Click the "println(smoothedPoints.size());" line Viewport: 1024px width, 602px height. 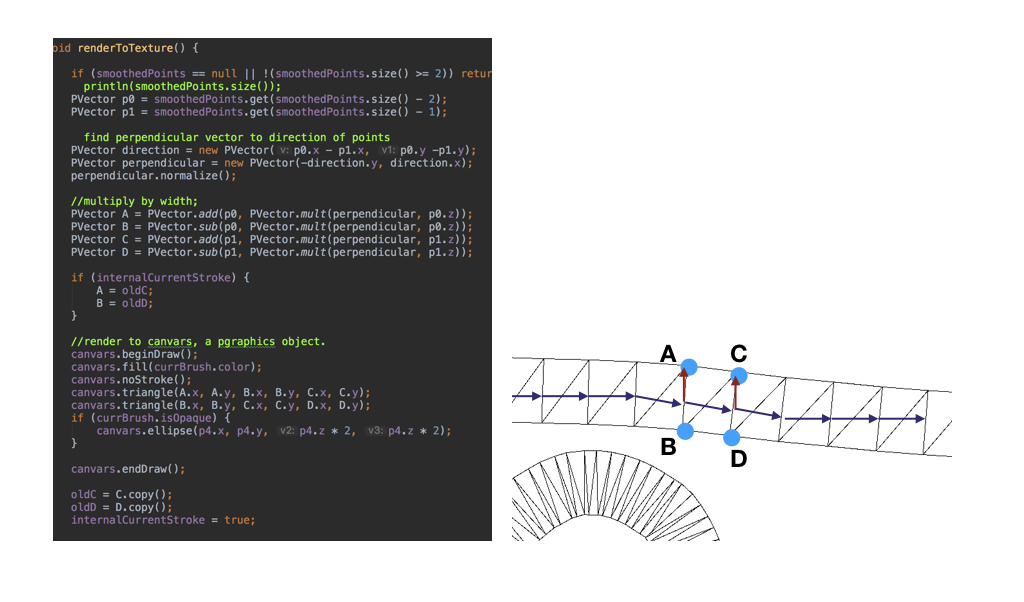182,86
